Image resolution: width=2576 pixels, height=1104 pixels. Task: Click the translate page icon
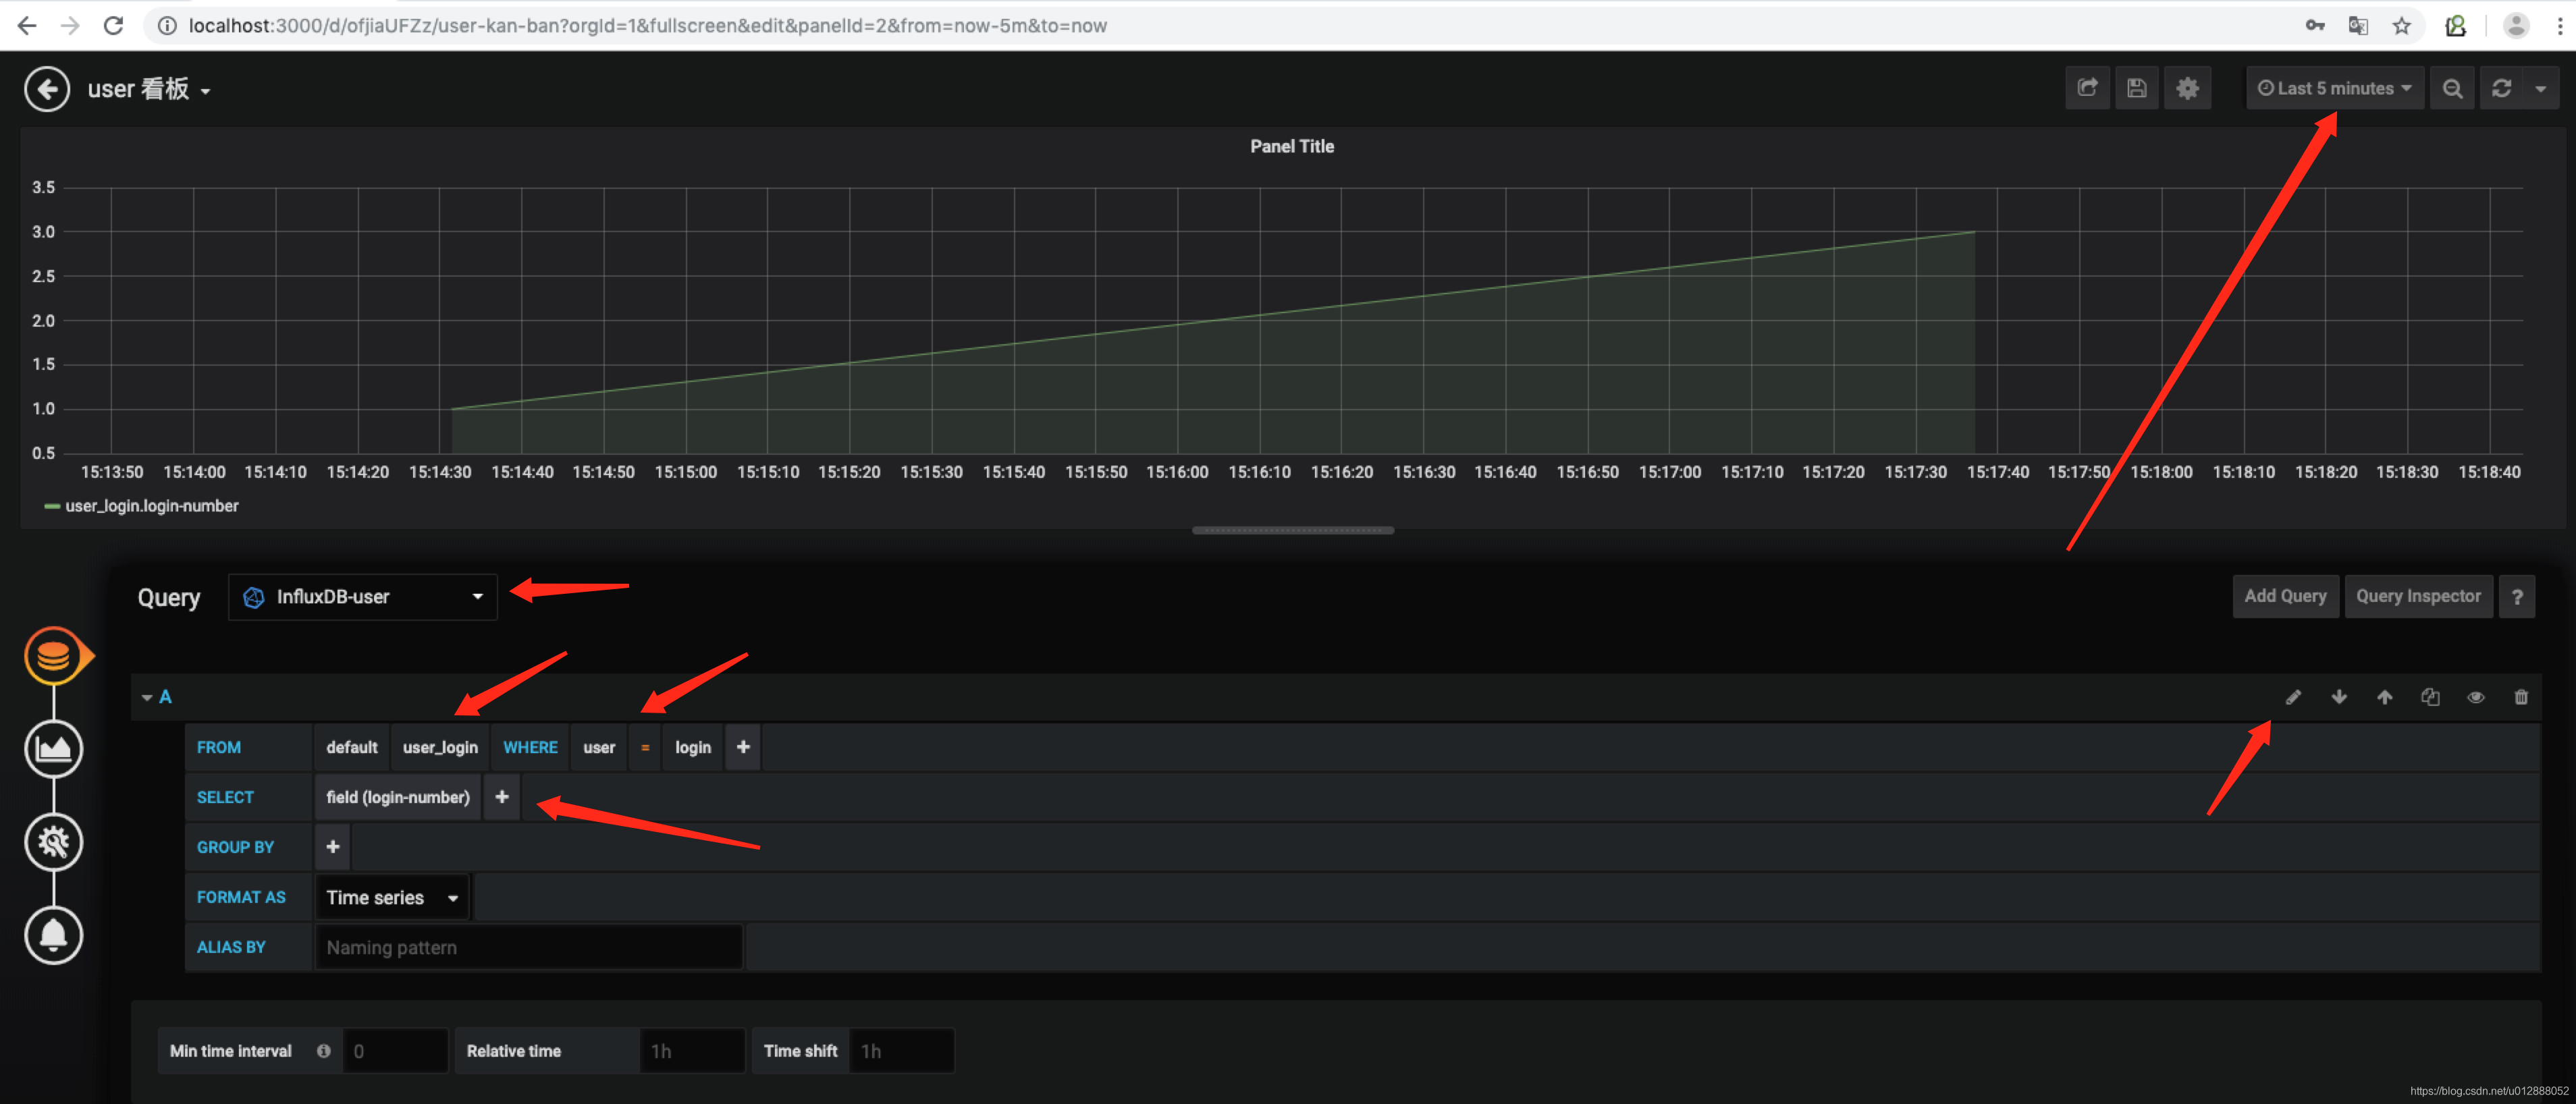pyautogui.click(x=2358, y=26)
